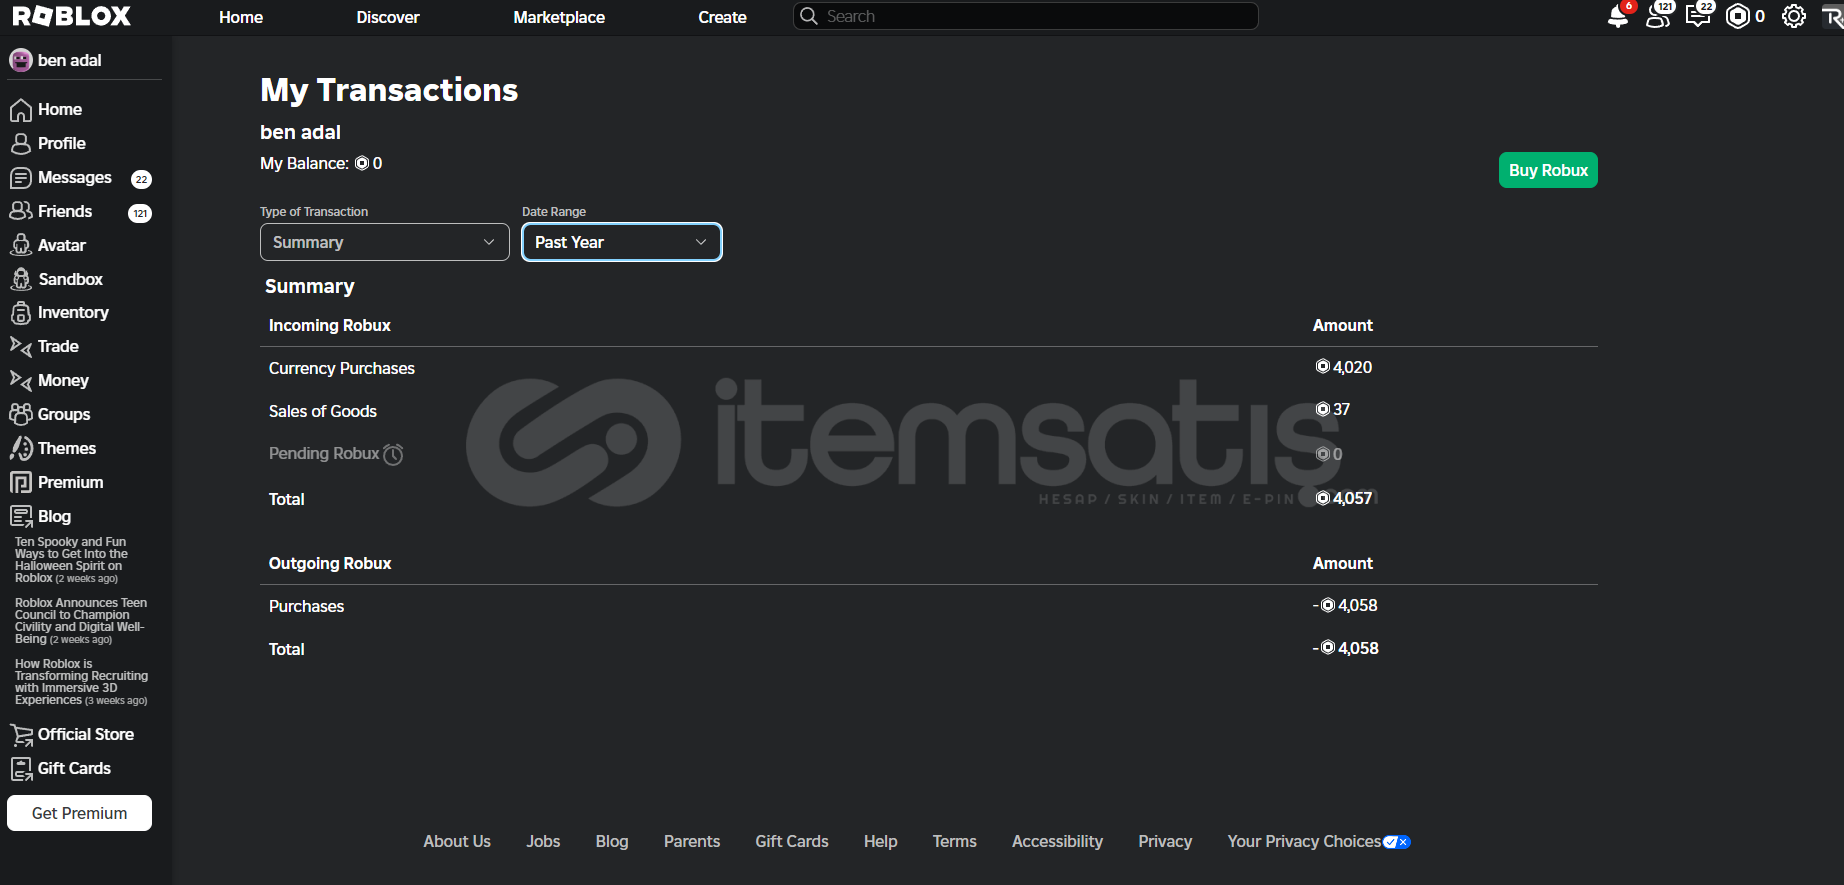Viewport: 1844px width, 885px height.
Task: Open notifications bell icon
Action: coord(1618,16)
